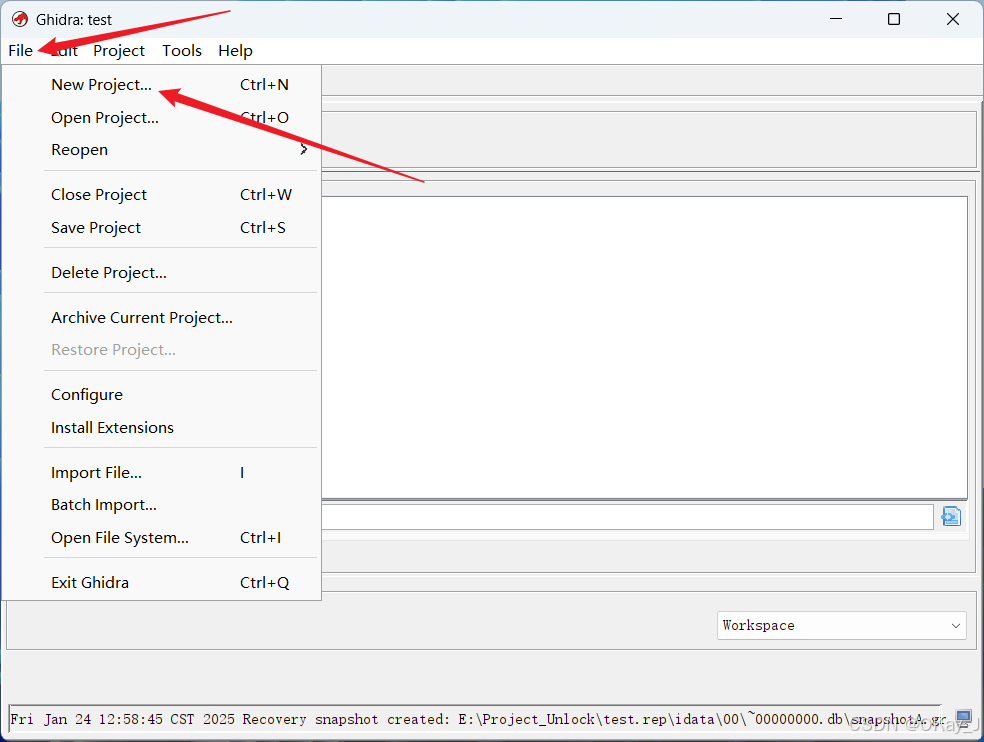This screenshot has height=742, width=984.
Task: Choose Archive Current Project...
Action: (x=162, y=318)
